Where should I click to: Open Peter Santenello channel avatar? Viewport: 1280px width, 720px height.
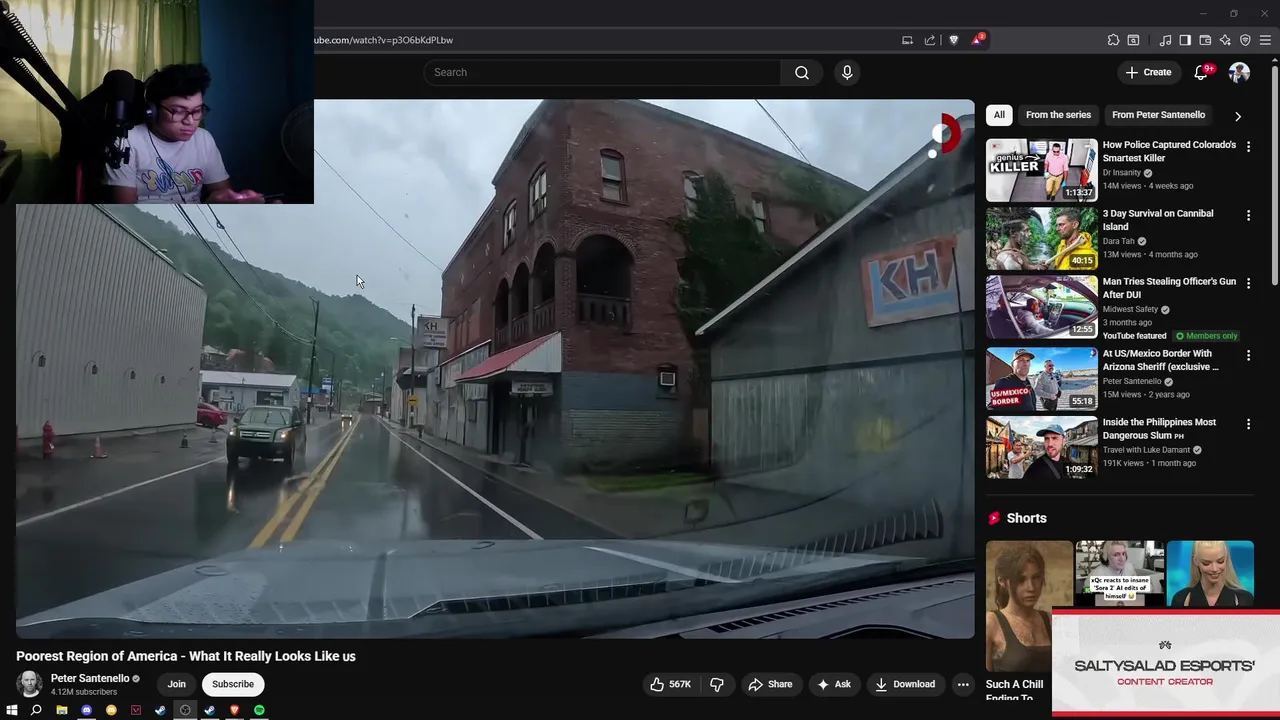[x=29, y=684]
